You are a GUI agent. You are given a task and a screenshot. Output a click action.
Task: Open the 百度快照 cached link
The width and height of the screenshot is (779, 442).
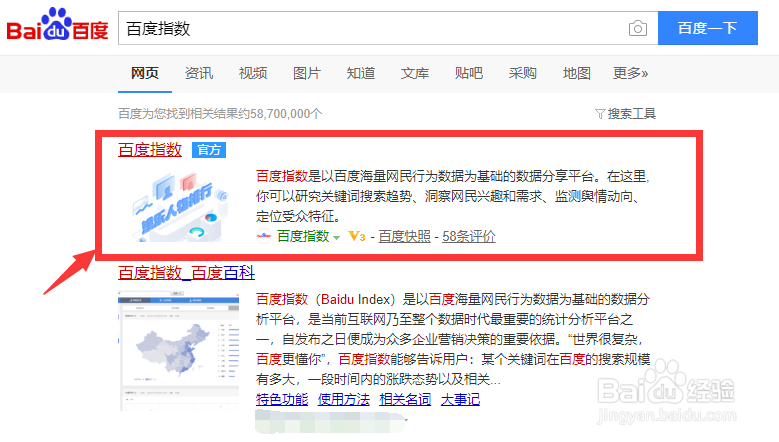404,236
